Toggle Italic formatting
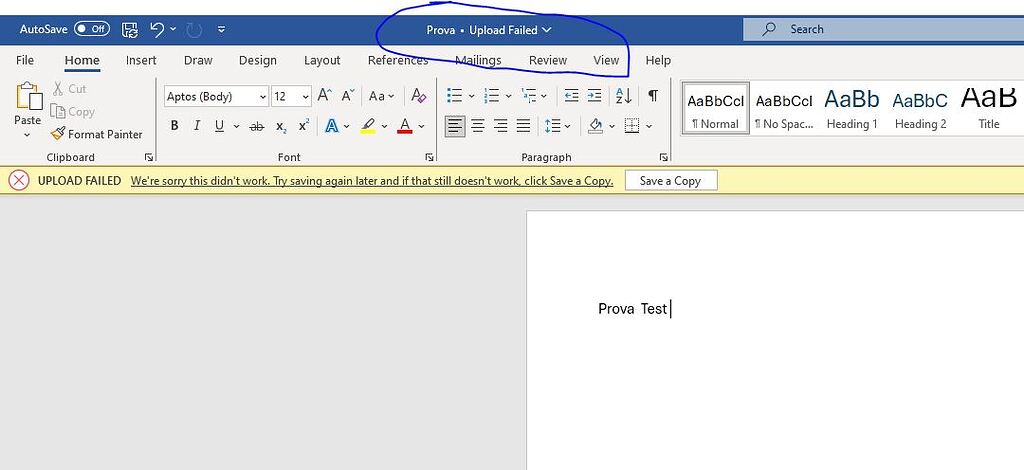The width and height of the screenshot is (1024, 470). (197, 126)
